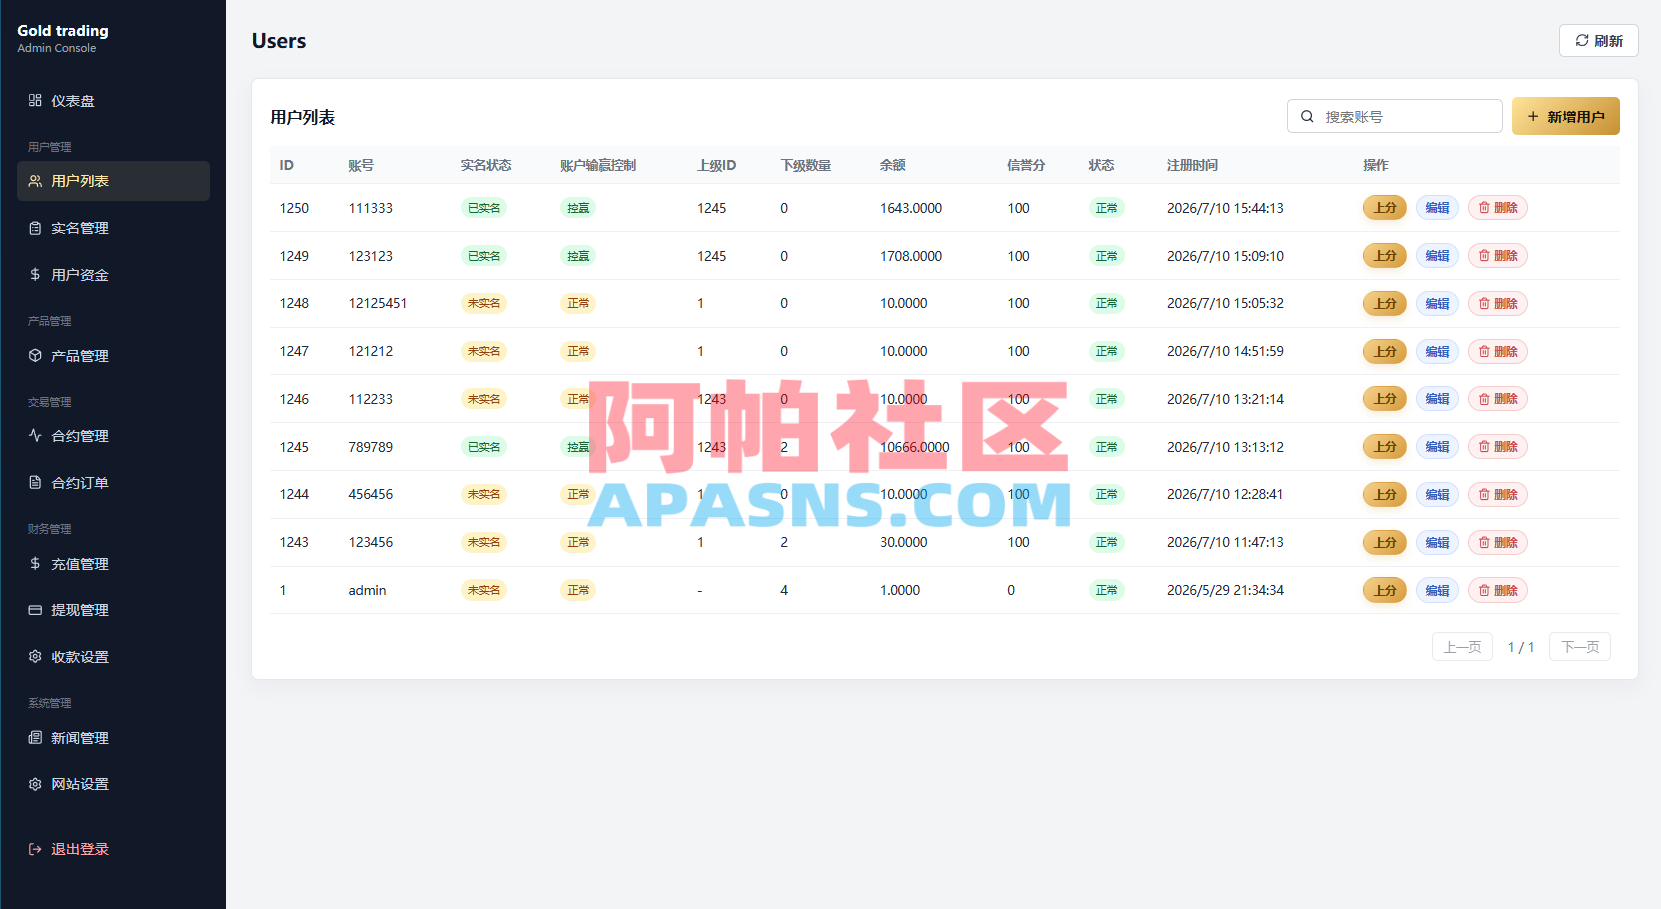Click the 产品管理 cube icon
This screenshot has height=909, width=1661.
[x=35, y=356]
